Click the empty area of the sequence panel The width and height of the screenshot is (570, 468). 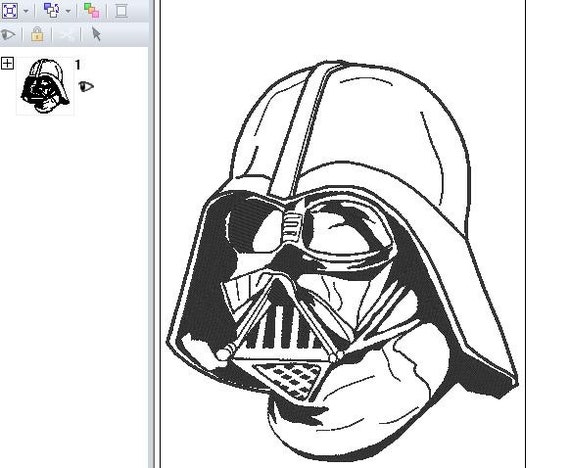[x=74, y=291]
